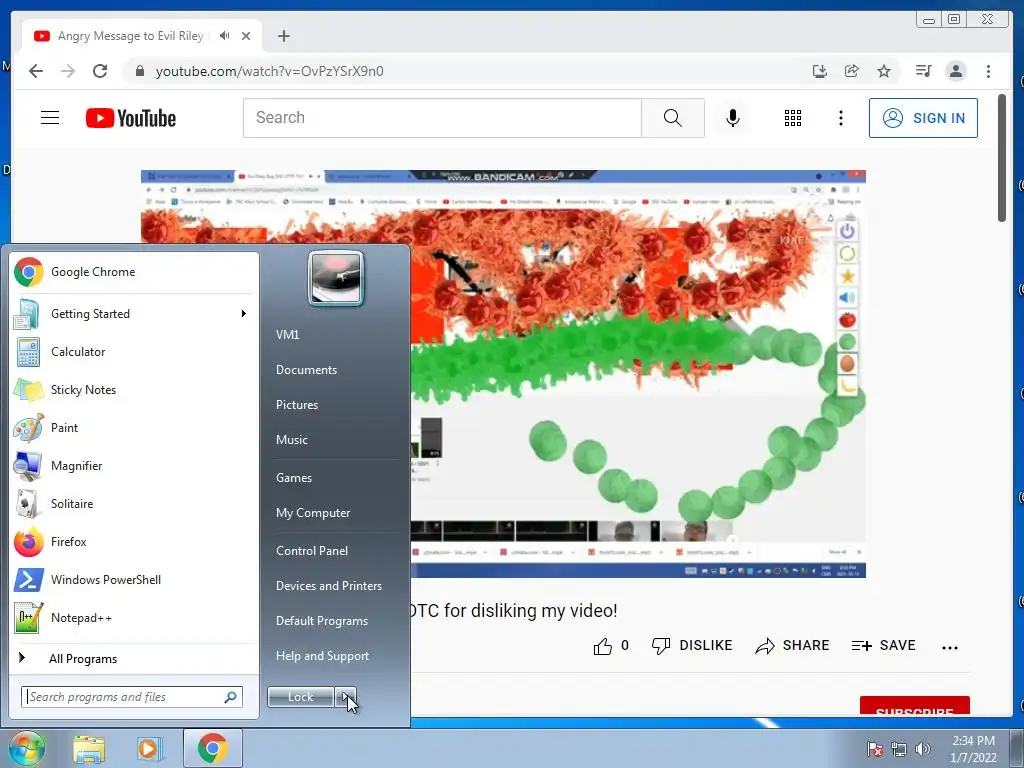The image size is (1024, 768).
Task: Launch Calculator from the Start menu
Action: pyautogui.click(x=134, y=351)
